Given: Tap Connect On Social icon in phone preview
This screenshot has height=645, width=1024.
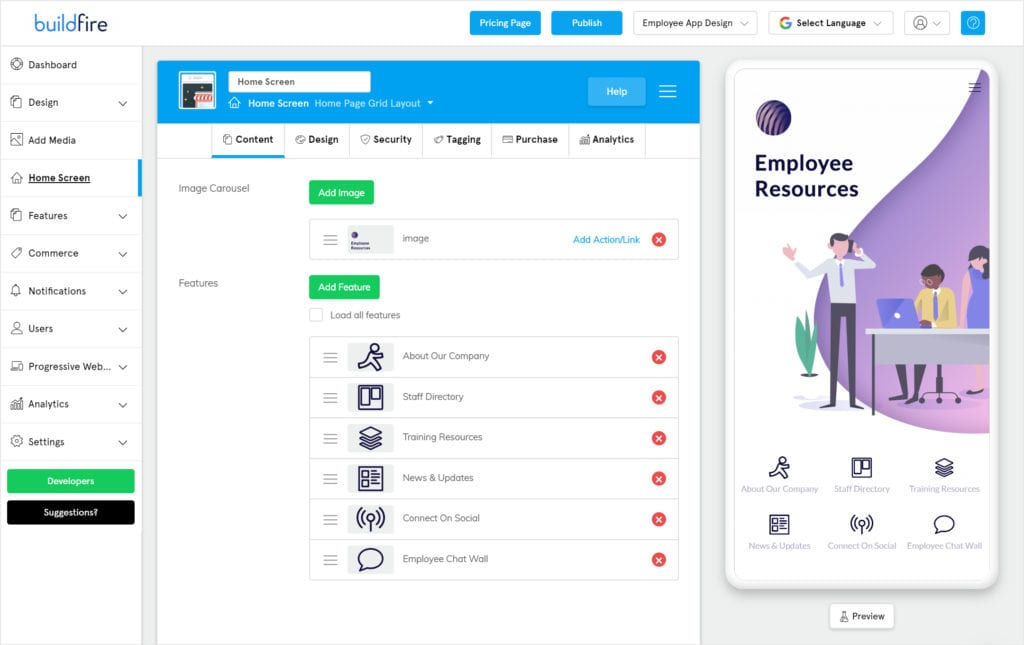Looking at the screenshot, I should [x=861, y=525].
